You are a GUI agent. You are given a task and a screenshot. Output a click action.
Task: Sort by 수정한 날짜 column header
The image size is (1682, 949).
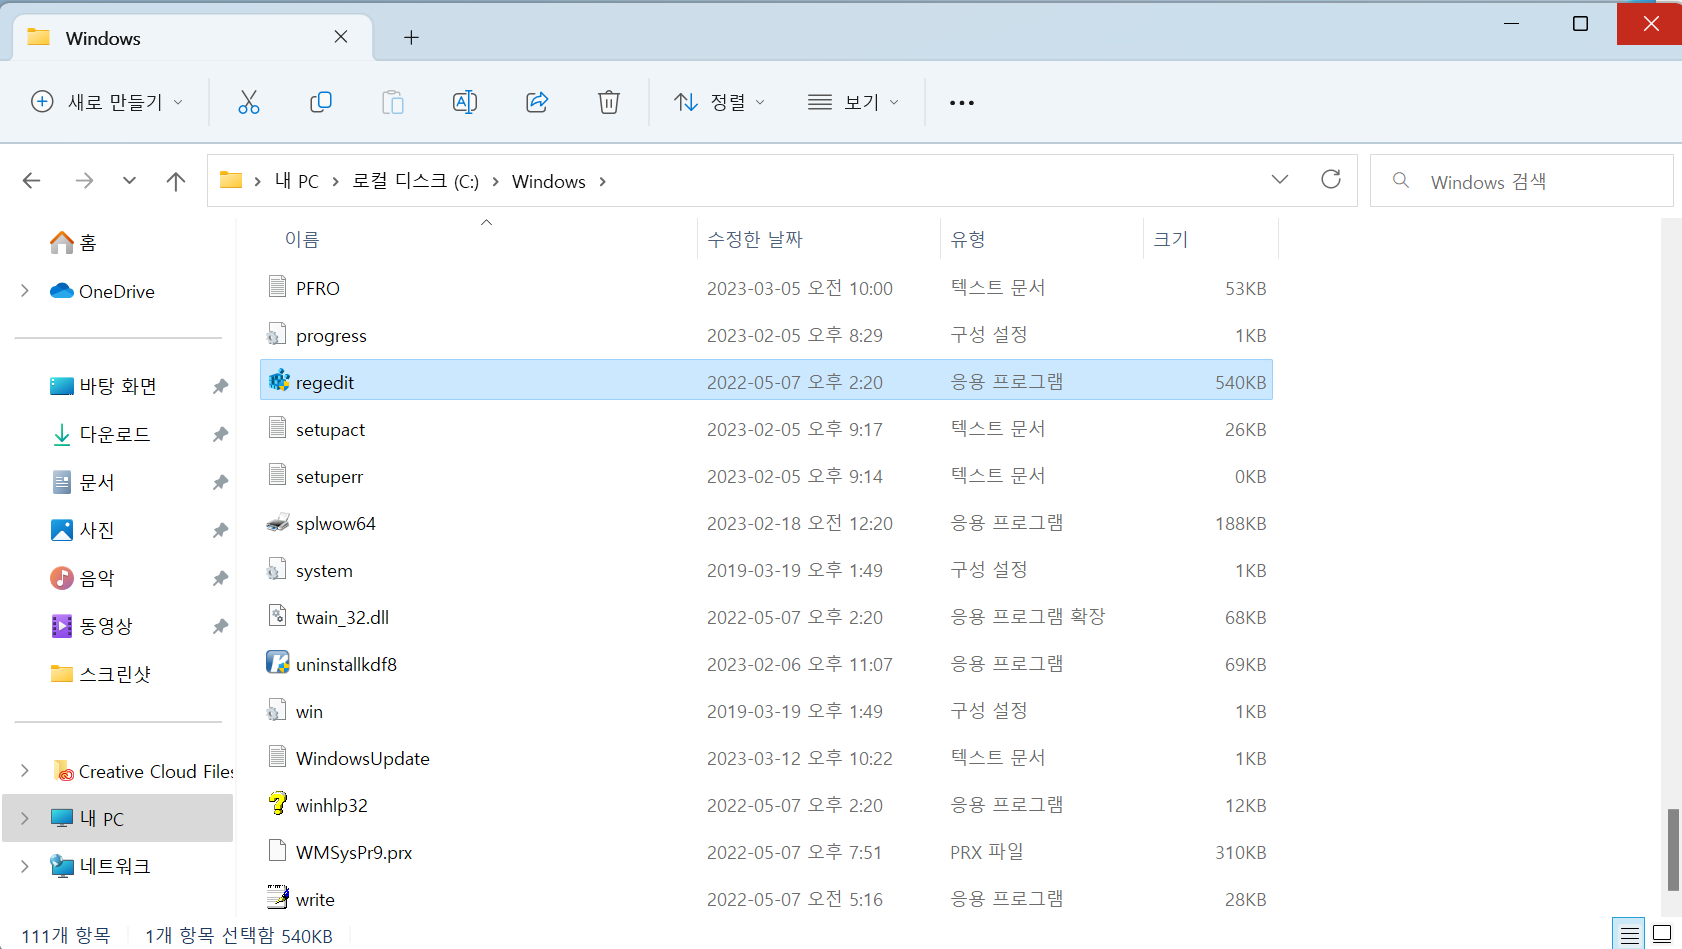tap(755, 239)
